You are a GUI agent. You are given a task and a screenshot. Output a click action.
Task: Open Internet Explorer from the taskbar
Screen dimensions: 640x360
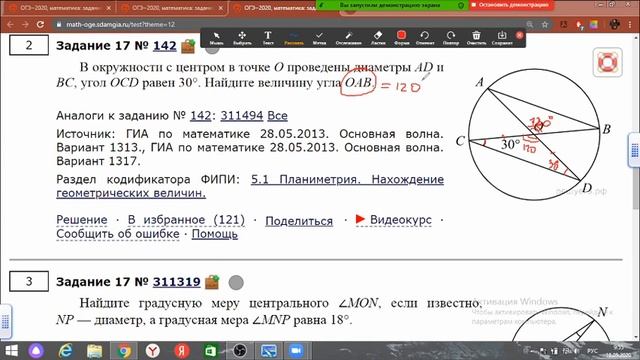pos(66,351)
